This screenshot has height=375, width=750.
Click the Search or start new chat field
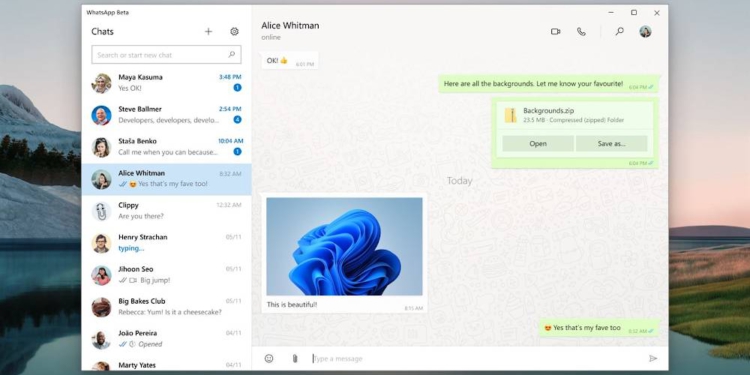166,55
